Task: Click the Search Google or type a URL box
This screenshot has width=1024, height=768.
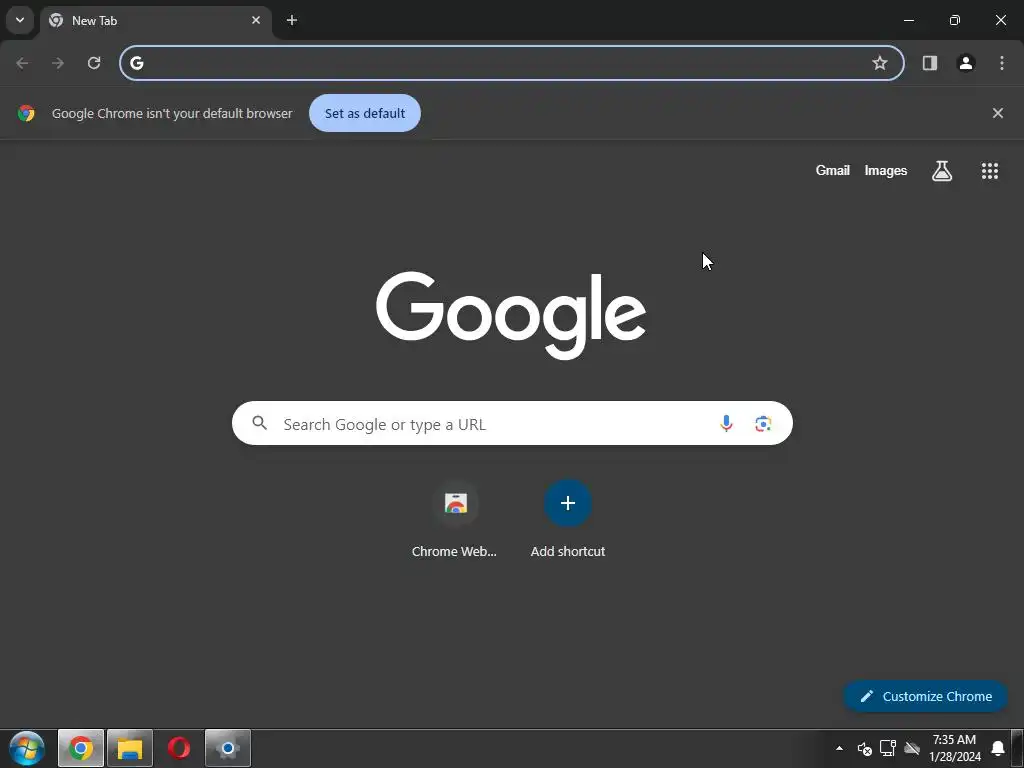Action: point(512,423)
